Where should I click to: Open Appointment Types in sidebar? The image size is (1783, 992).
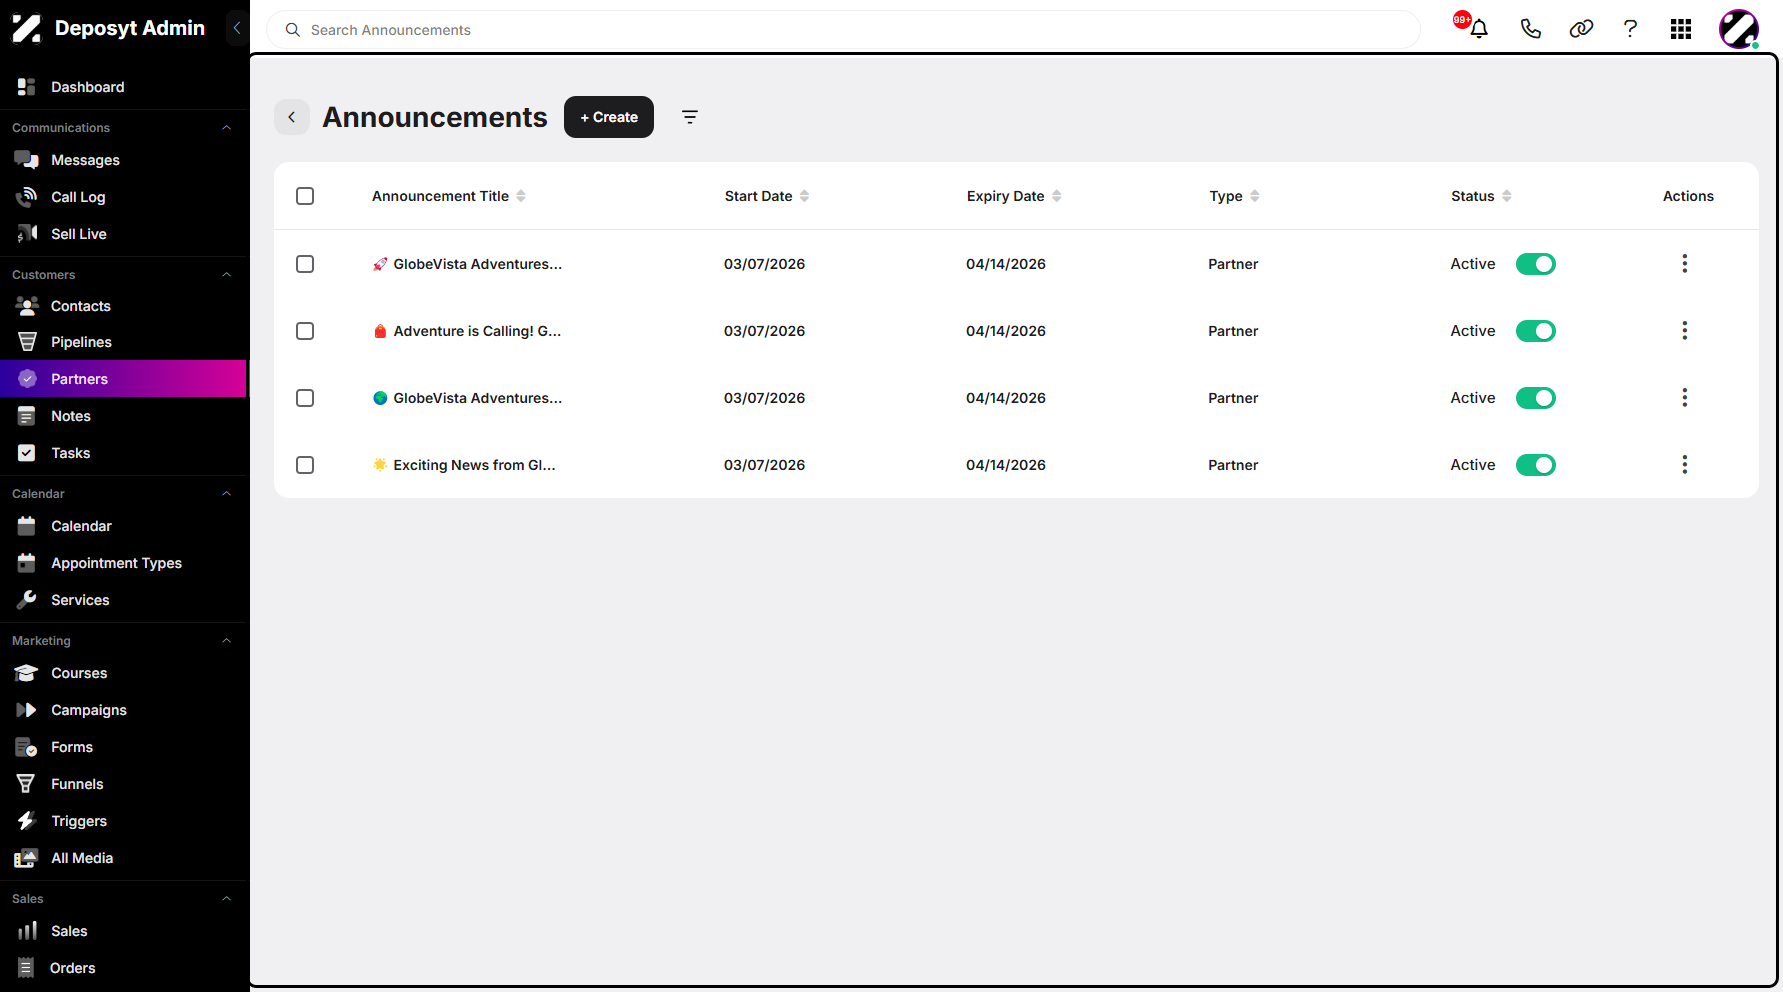click(x=124, y=563)
